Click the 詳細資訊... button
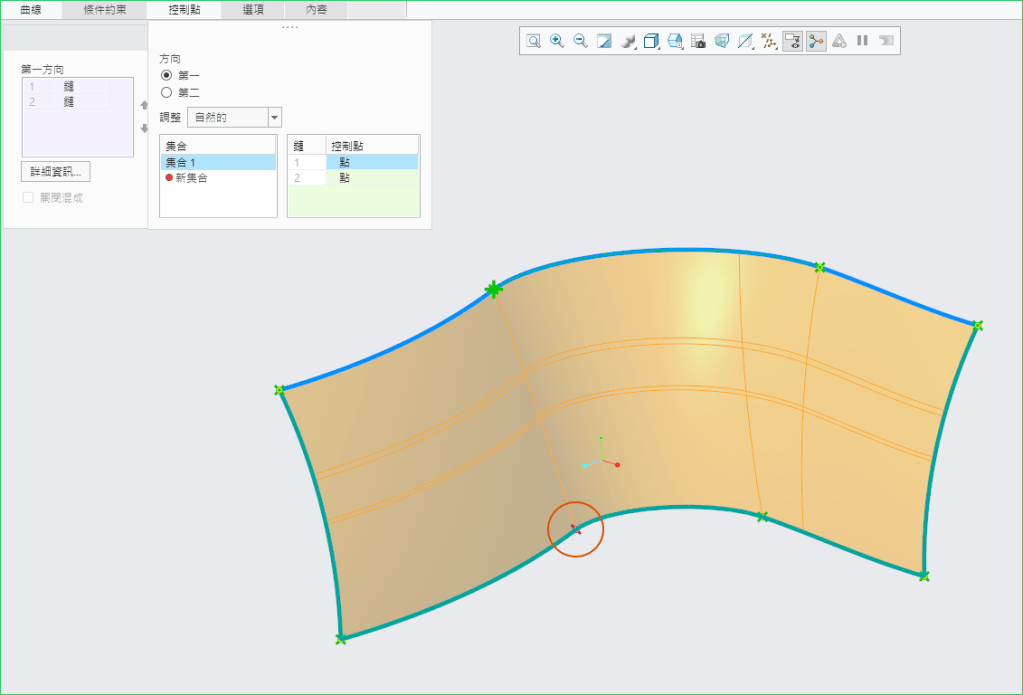 [x=56, y=171]
